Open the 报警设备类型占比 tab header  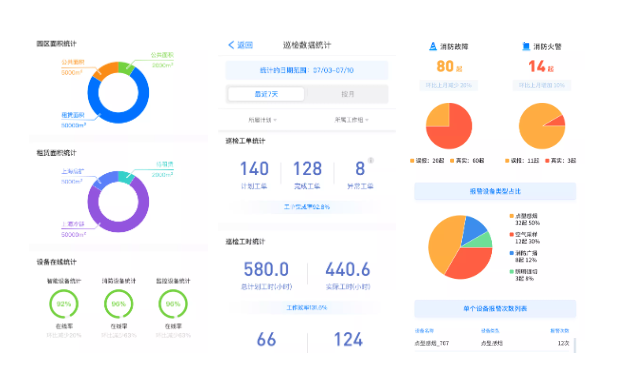tap(495, 191)
